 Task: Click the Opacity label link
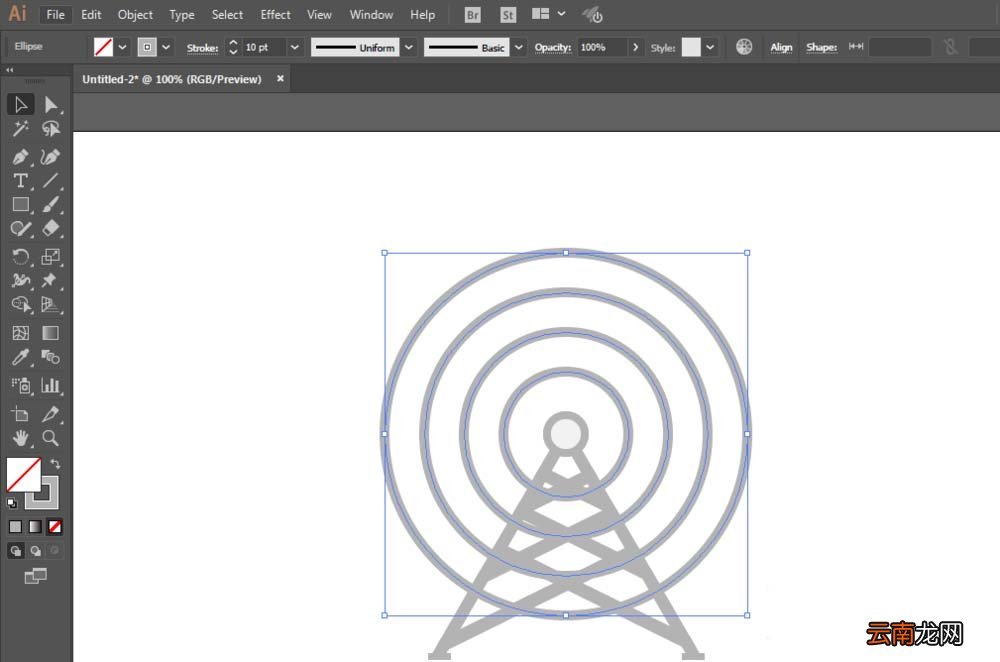coord(552,47)
